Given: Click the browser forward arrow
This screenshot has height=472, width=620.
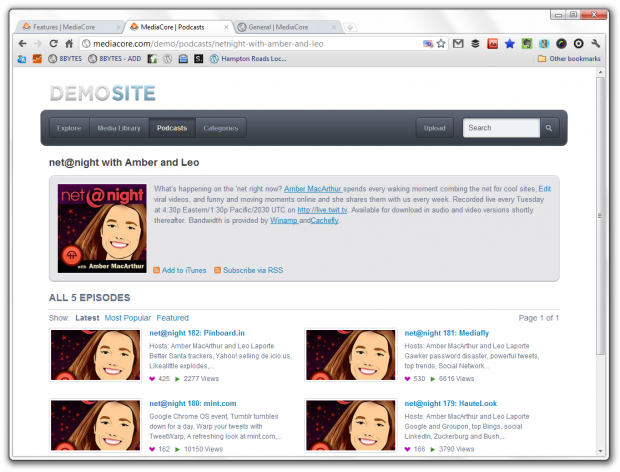Looking at the screenshot, I should (38, 43).
